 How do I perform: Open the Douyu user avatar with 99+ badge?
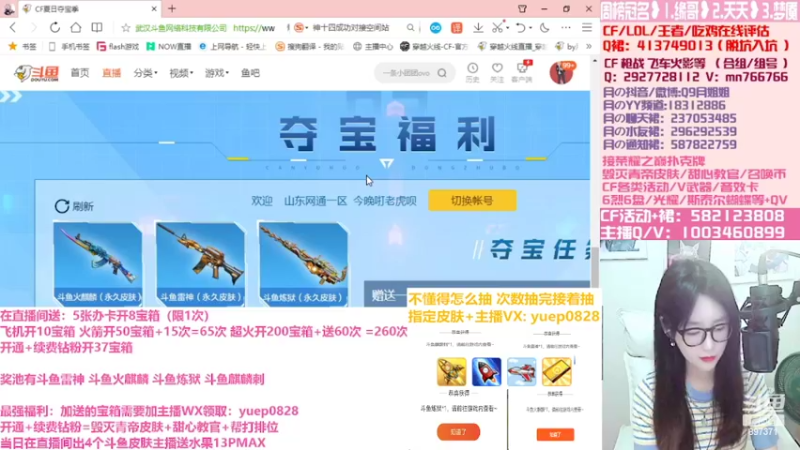point(562,72)
